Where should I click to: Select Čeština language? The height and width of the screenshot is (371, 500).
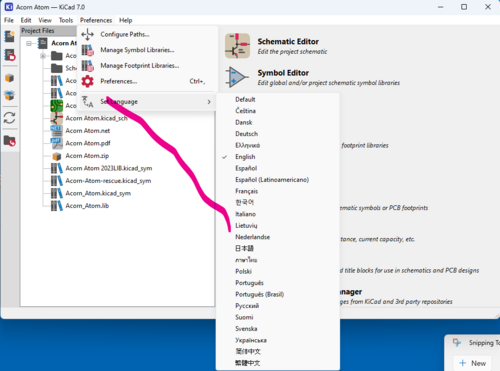(x=278, y=111)
